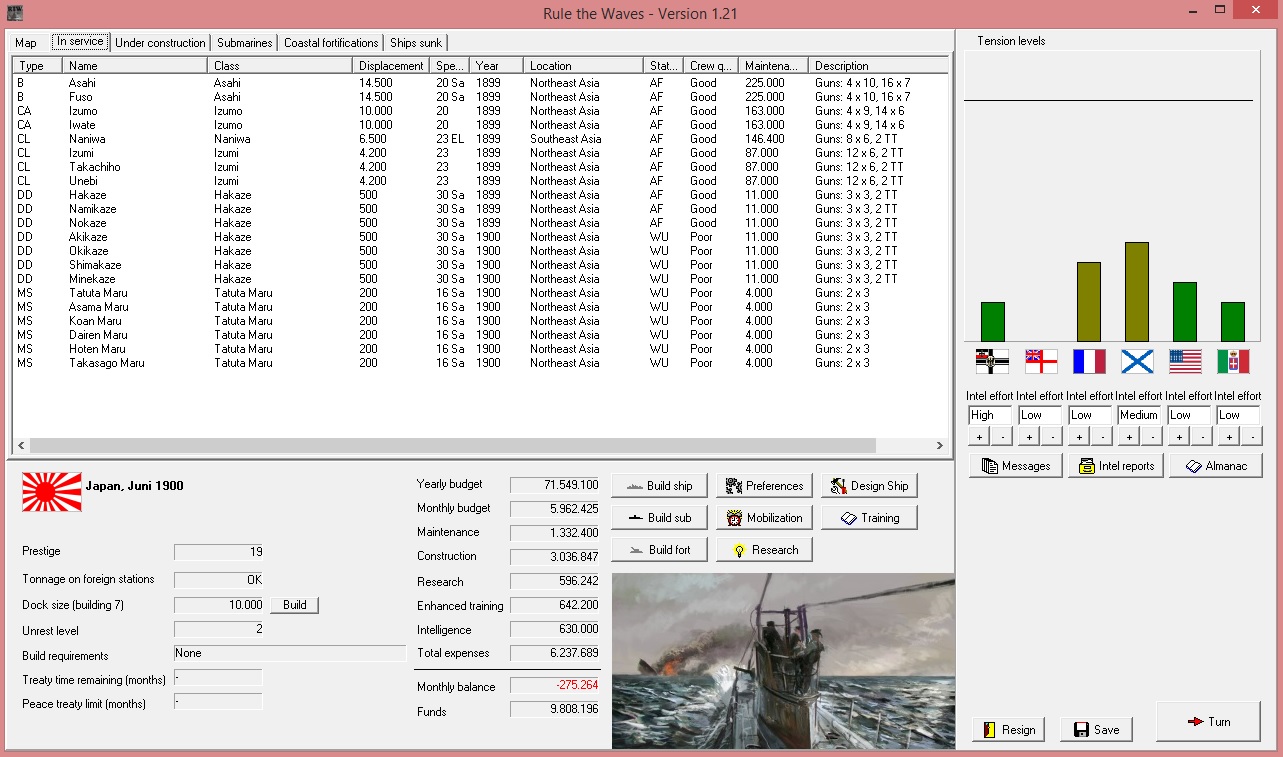Decrease intel effort for Italy
1283x757 pixels.
tap(1252, 437)
